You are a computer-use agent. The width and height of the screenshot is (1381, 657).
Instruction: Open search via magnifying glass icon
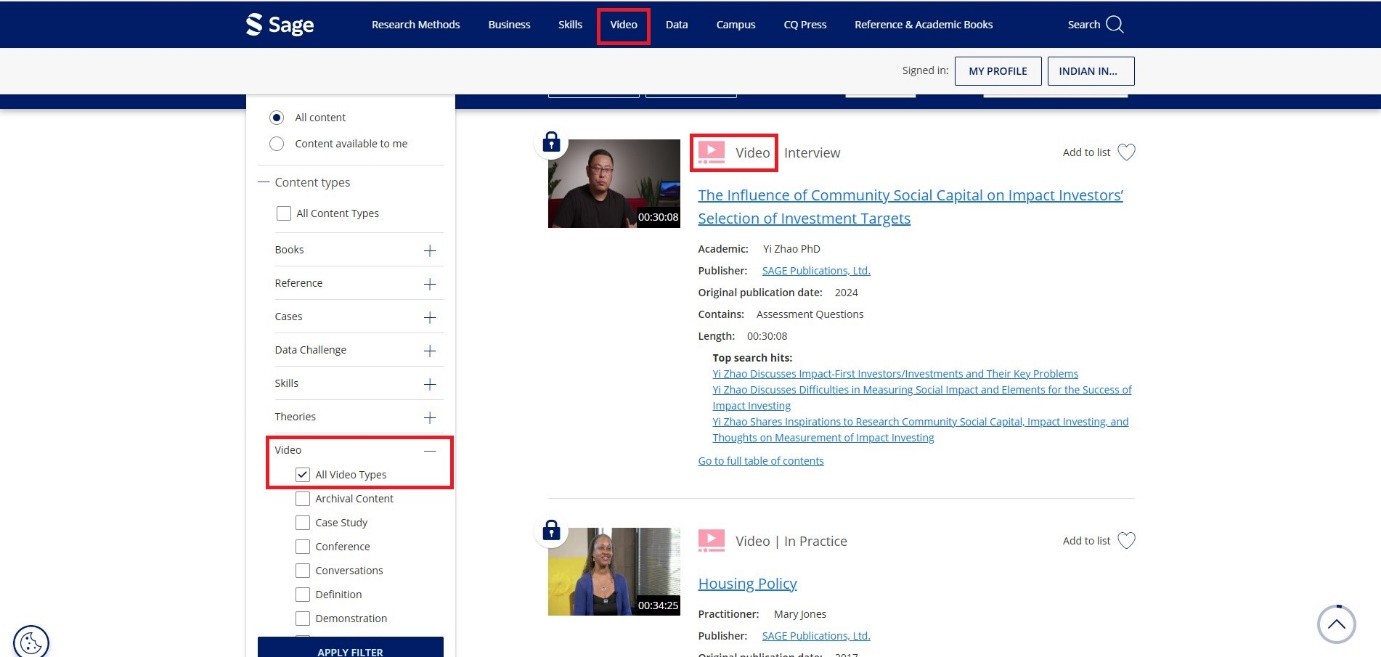1114,25
